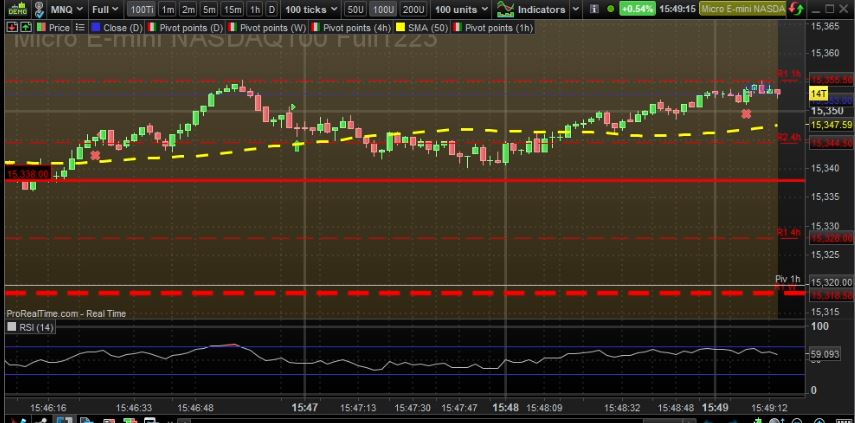The height and width of the screenshot is (423, 855).
Task: Click the green up-arrow panel icon
Action: pos(26,27)
